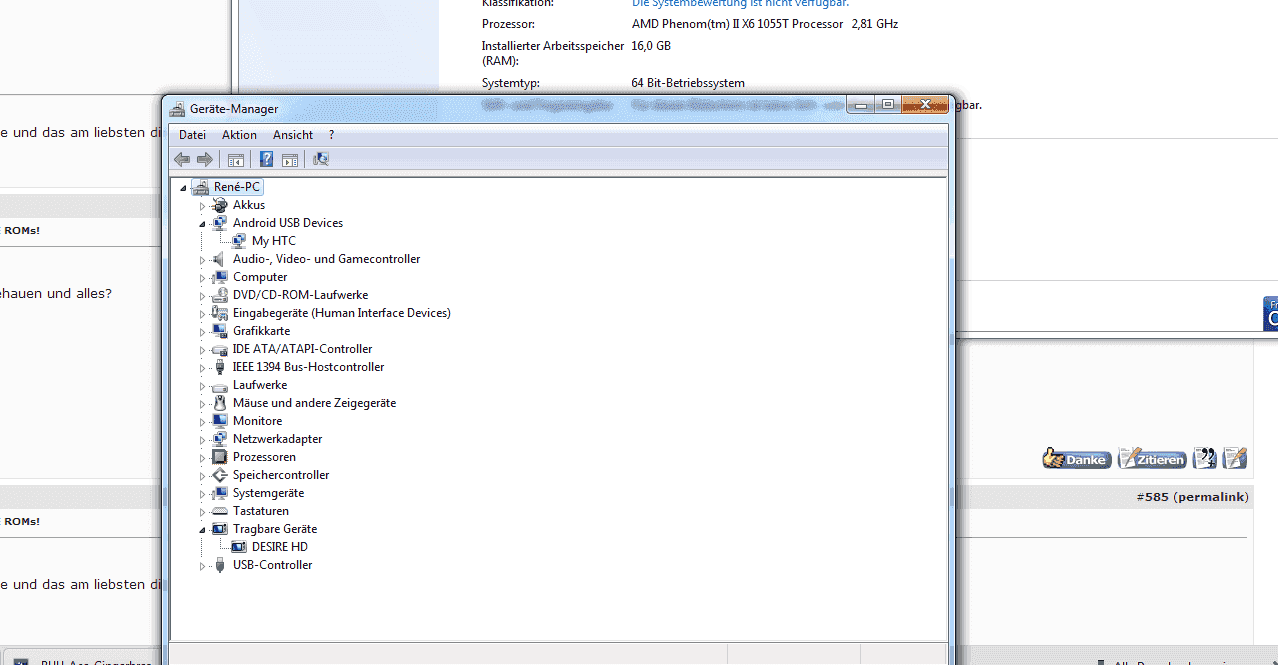Click the multi-quote icon beside Zitieren
This screenshot has height=665, width=1278.
pos(1204,458)
